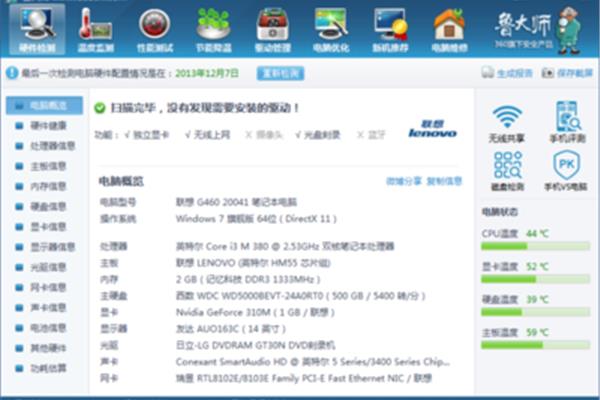Screen dimensions: 600x400
Task: Click the 显卡温度 52℃ progress bar
Action: [x=535, y=279]
